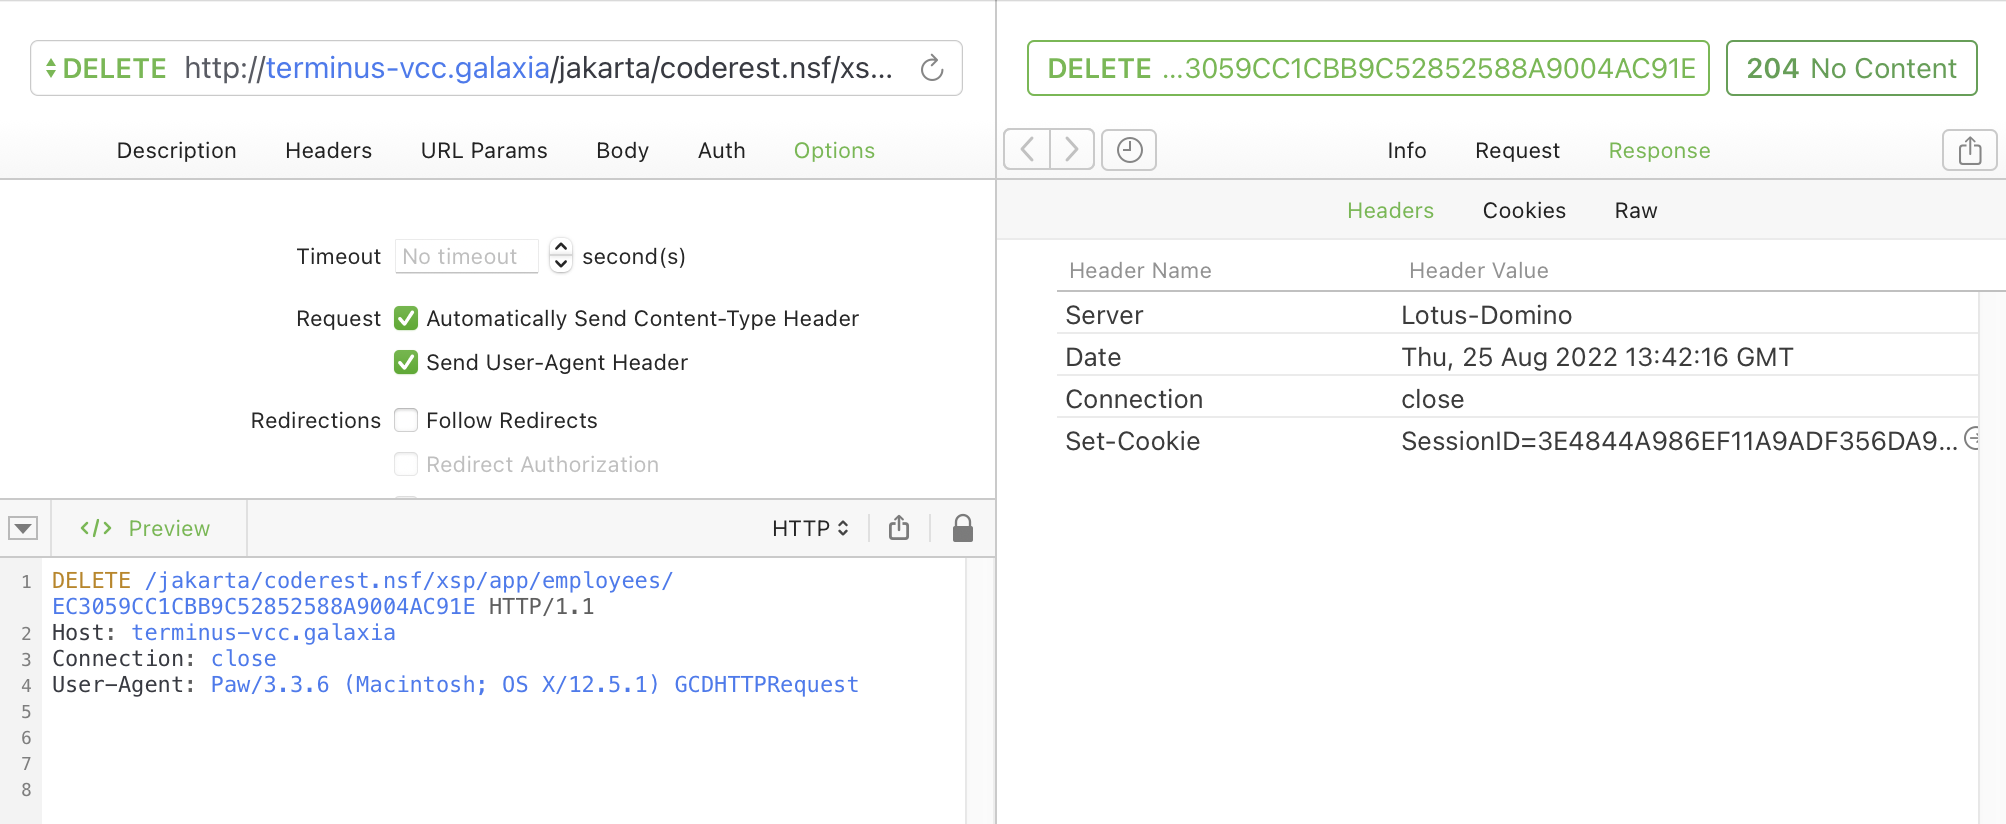Expand the truncated Set-Cookie value icon
This screenshot has height=824, width=2006.
pos(1973,439)
